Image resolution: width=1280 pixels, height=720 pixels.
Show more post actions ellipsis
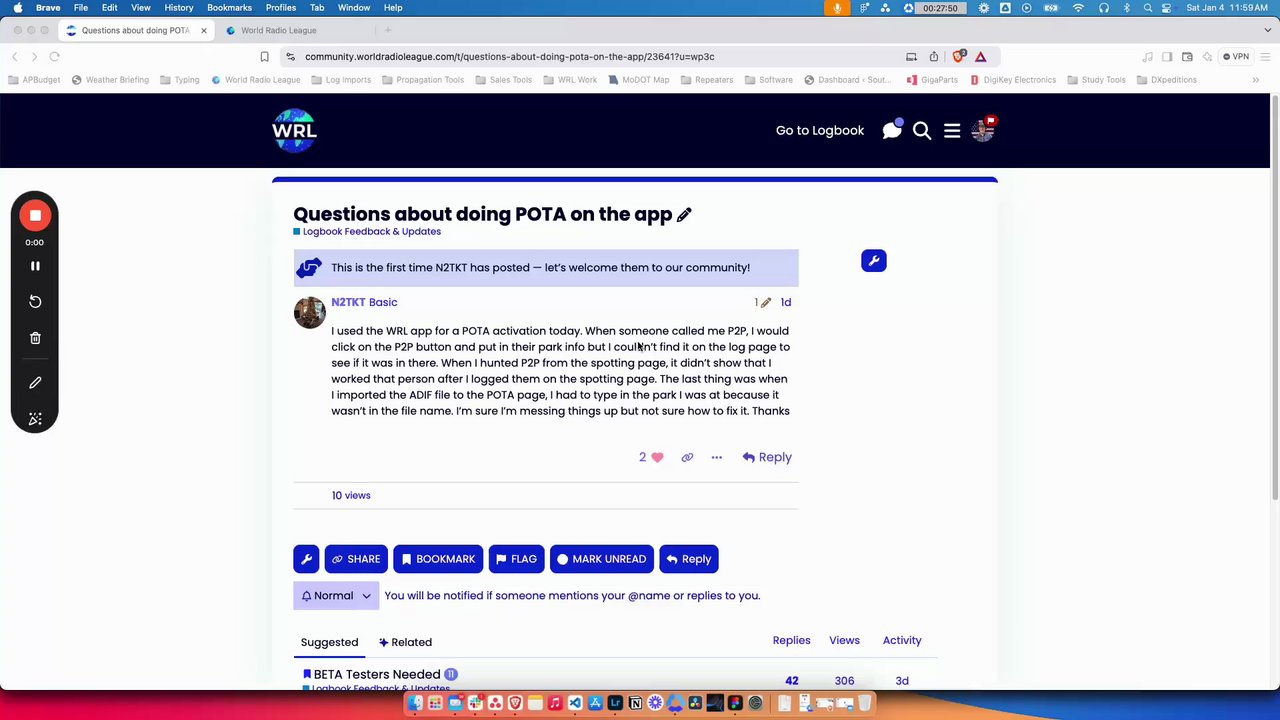tap(716, 457)
